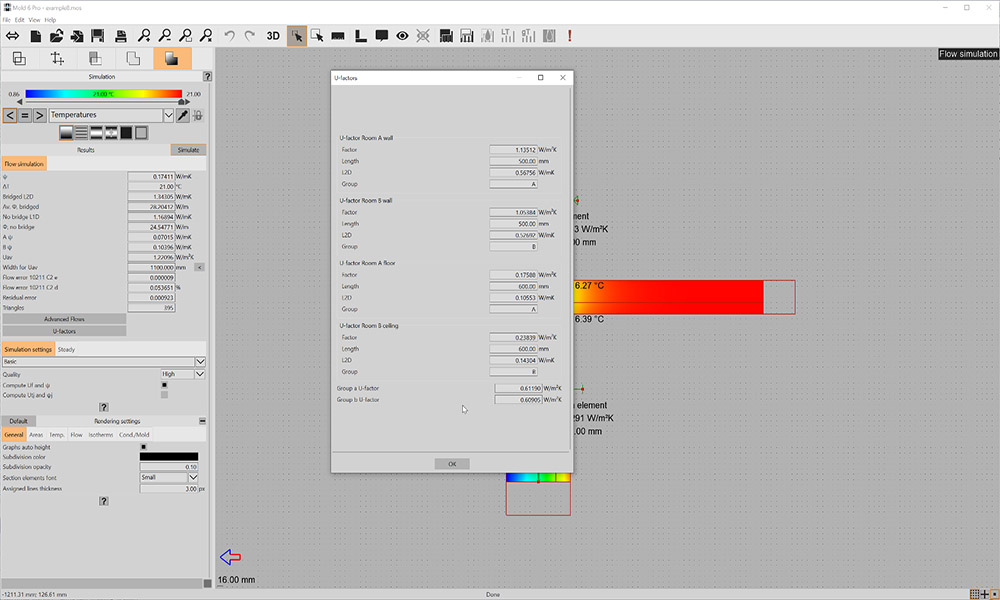Select the rectangle pointer selection tool
1000x600 pixels.
click(317, 36)
